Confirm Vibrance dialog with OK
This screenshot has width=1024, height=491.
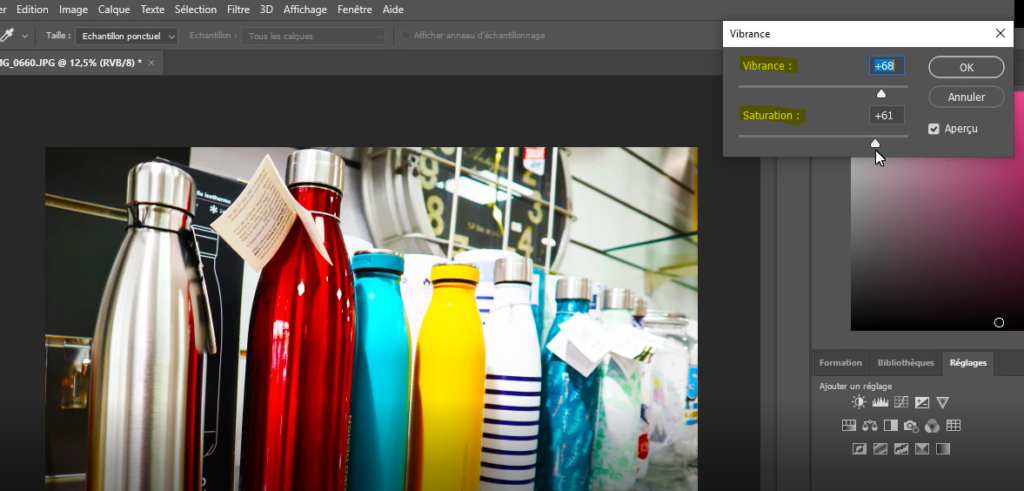coord(966,67)
